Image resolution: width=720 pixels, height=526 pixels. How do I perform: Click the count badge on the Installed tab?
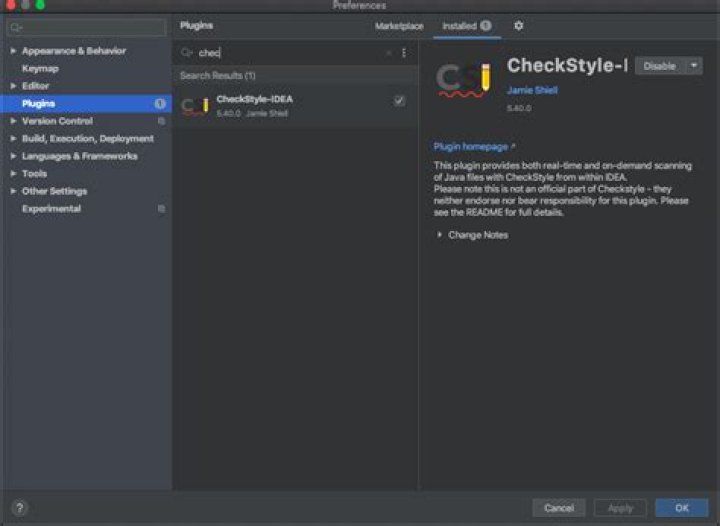(485, 26)
